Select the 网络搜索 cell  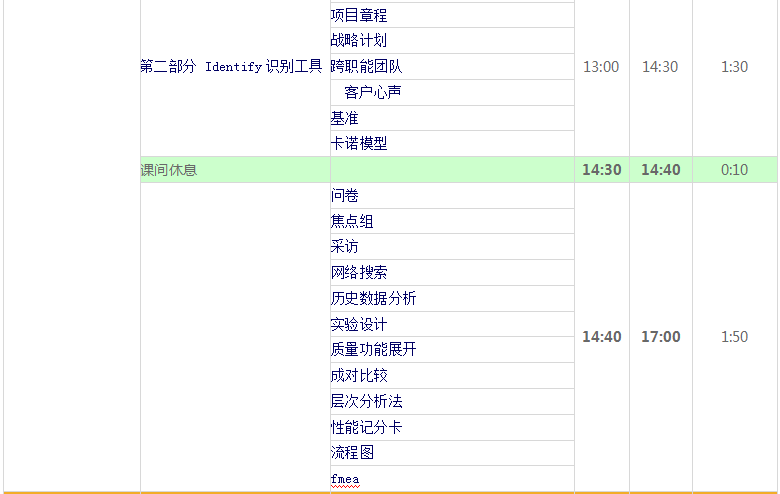(452, 273)
